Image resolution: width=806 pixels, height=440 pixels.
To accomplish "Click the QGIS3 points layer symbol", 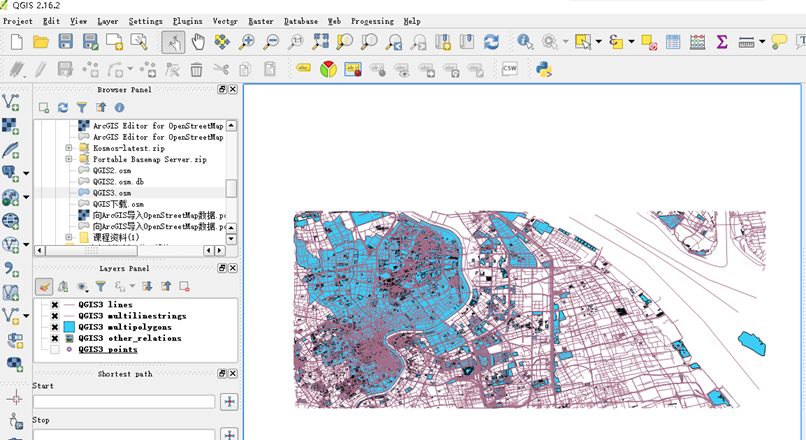I will pos(69,350).
